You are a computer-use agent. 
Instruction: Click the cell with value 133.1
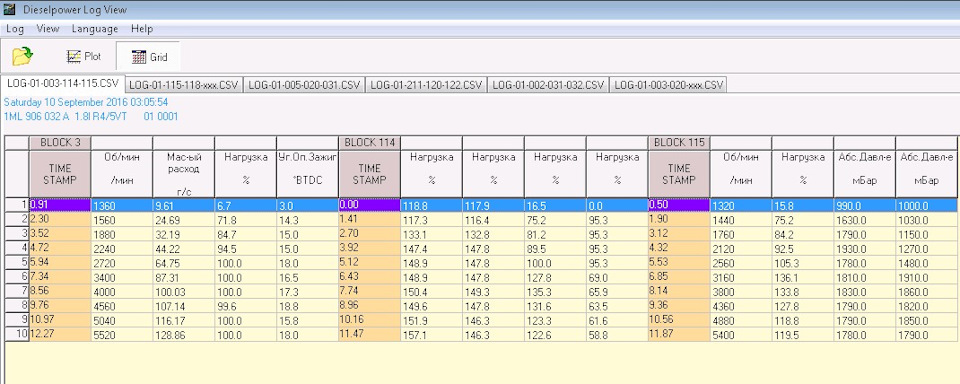(x=431, y=234)
